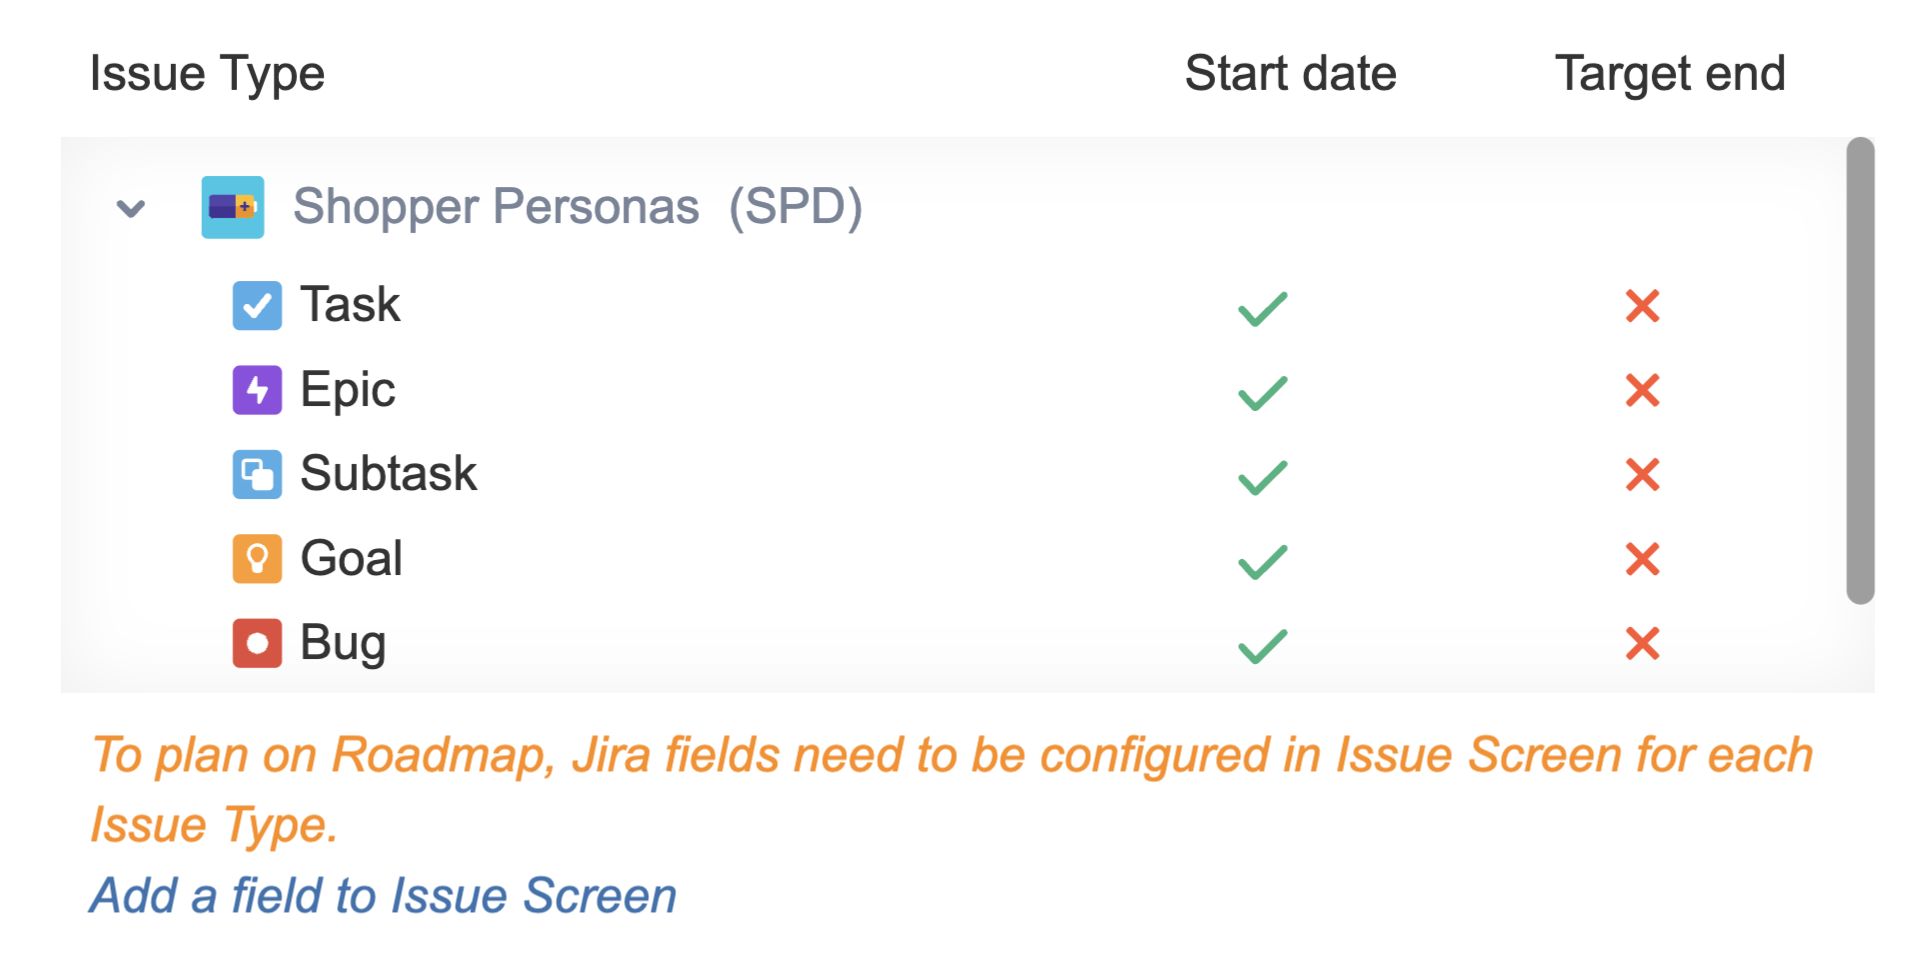Collapse the Shopper Personas project group
The image size is (1930, 968).
click(131, 208)
